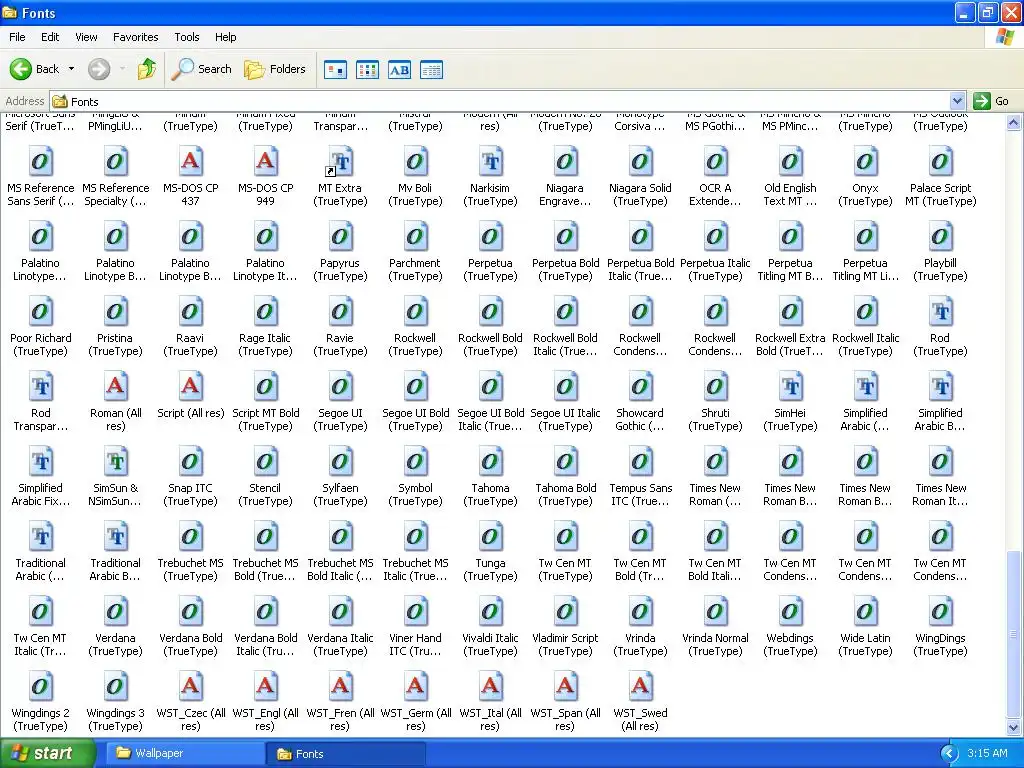The image size is (1024, 768).
Task: Select the WST_Czec (All res) font icon
Action: click(190, 687)
